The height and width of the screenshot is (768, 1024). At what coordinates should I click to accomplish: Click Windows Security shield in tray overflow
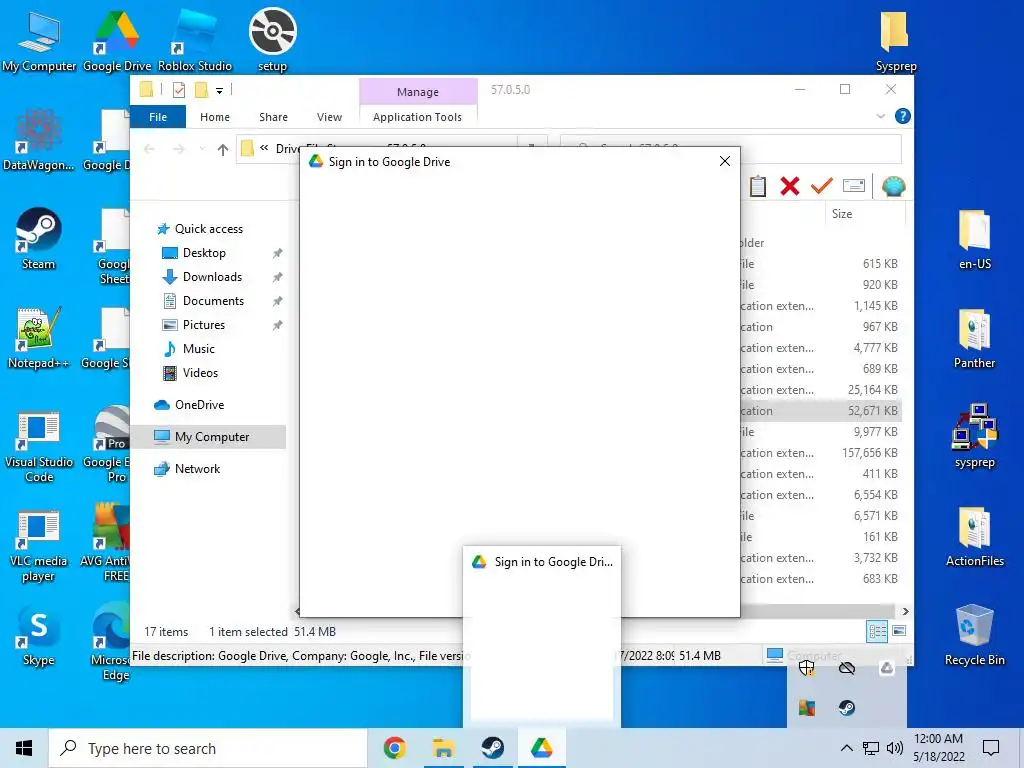tap(807, 667)
